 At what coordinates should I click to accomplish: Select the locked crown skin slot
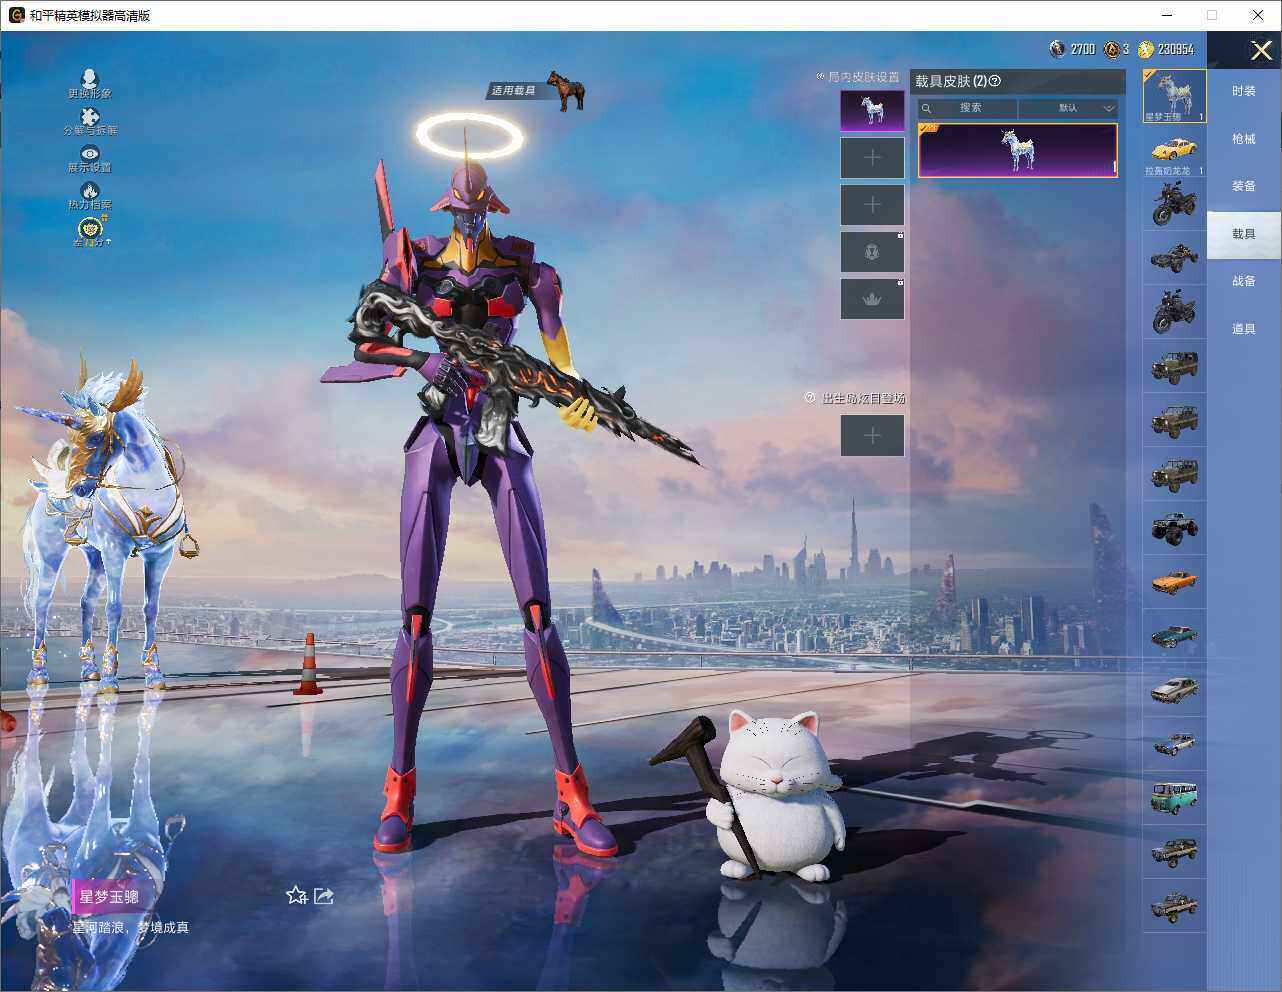(872, 299)
